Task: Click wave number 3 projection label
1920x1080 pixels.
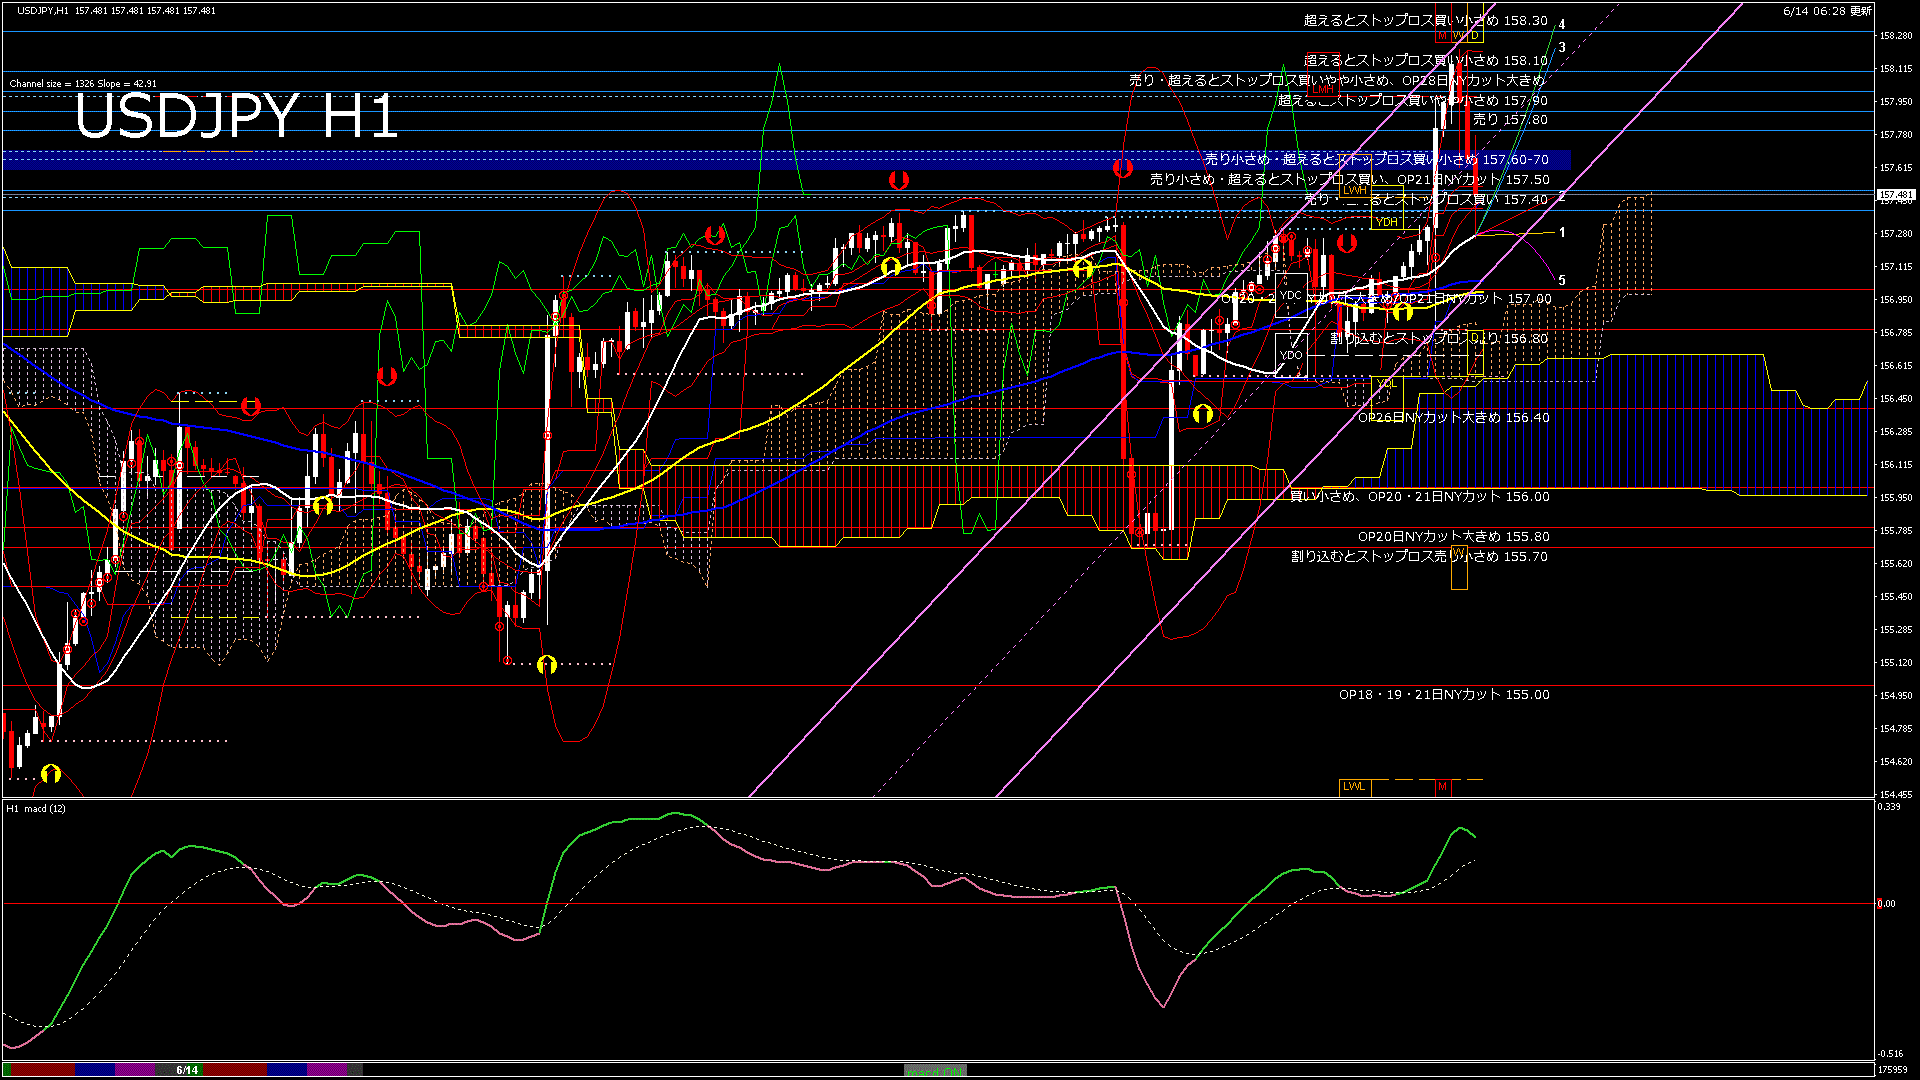Action: (1562, 48)
